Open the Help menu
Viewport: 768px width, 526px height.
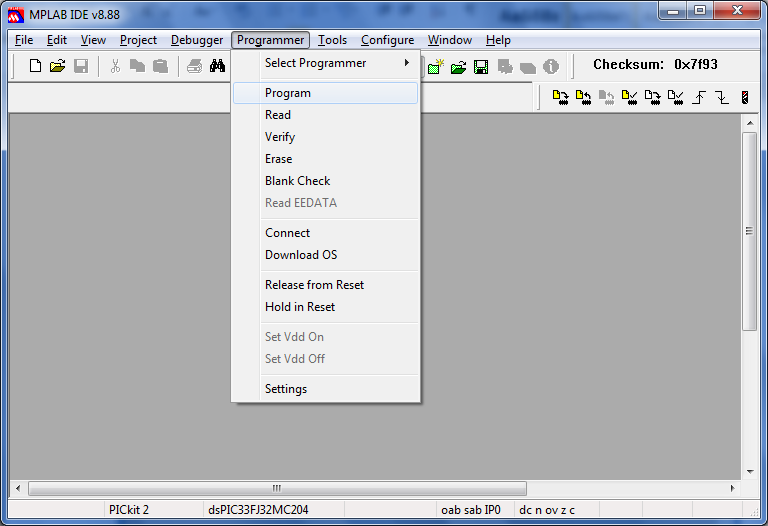point(498,40)
